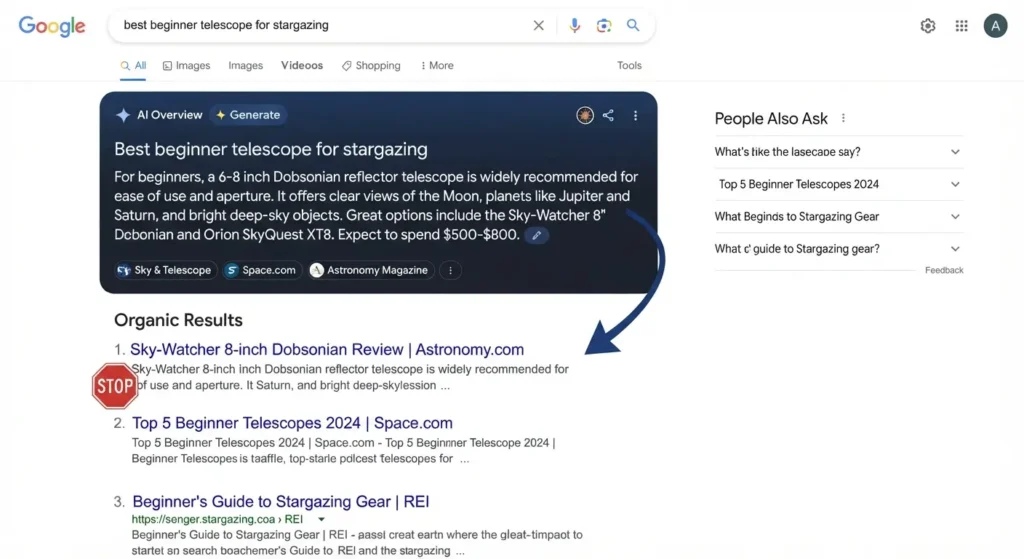Open account avatar A

(995, 26)
